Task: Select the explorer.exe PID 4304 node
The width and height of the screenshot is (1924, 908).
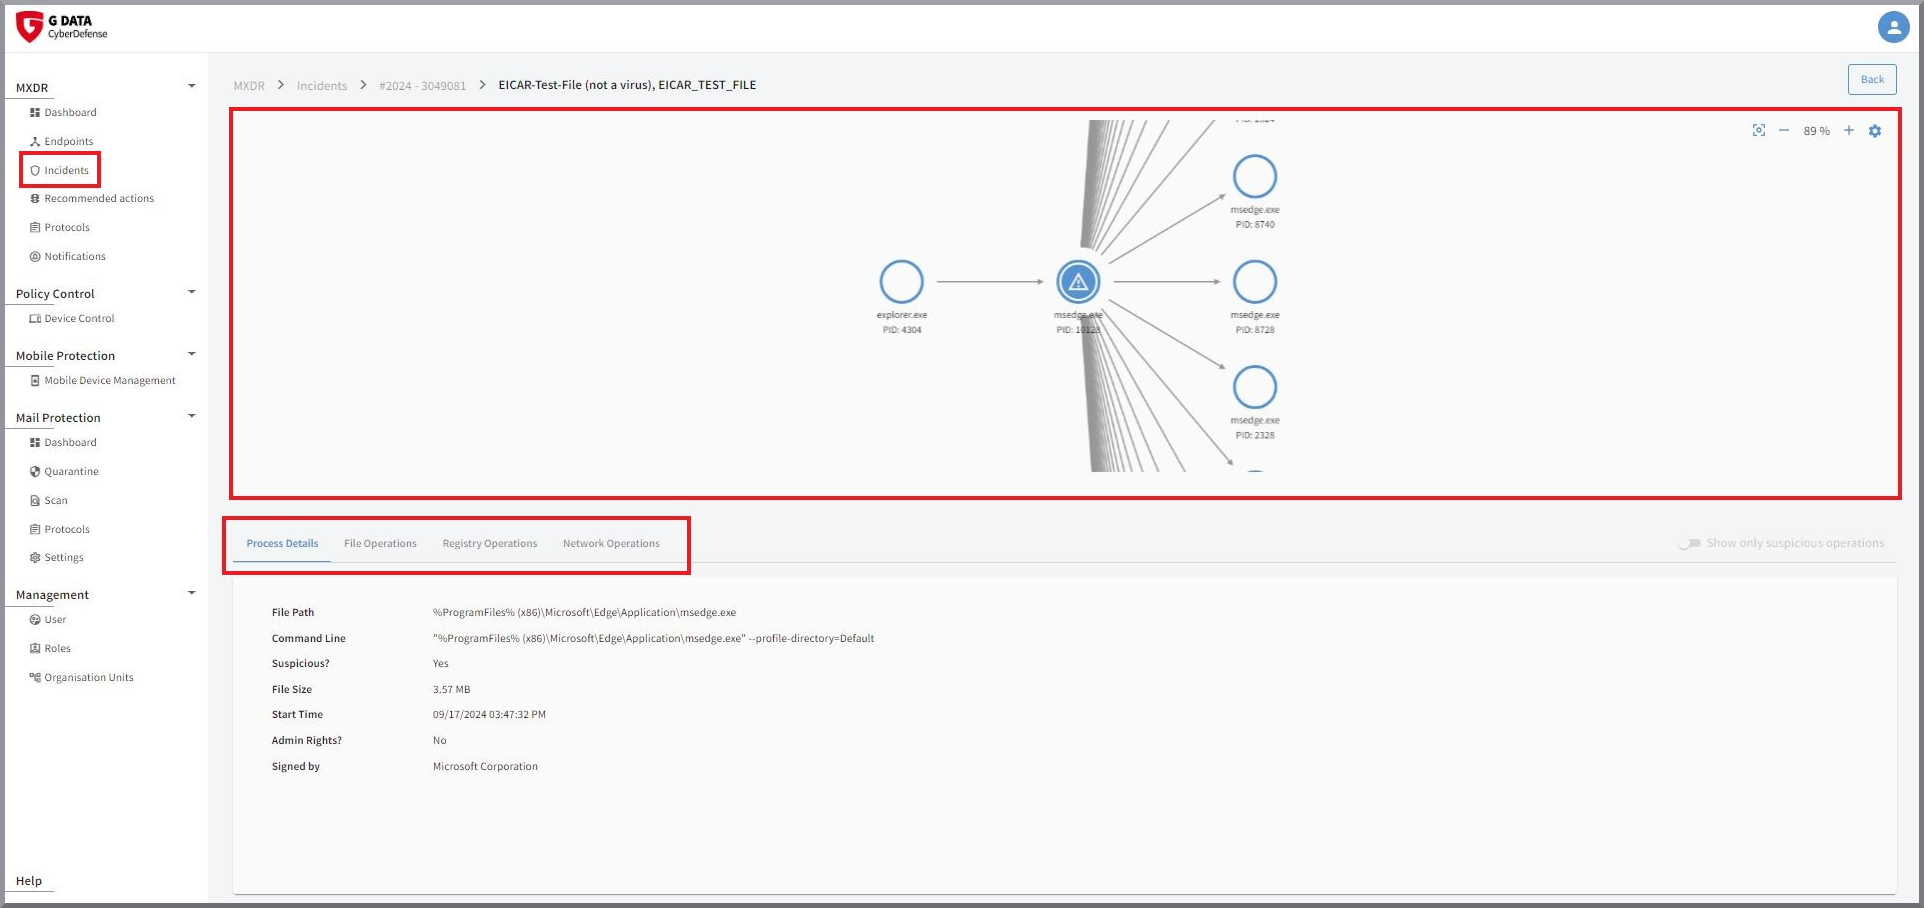Action: 901,282
